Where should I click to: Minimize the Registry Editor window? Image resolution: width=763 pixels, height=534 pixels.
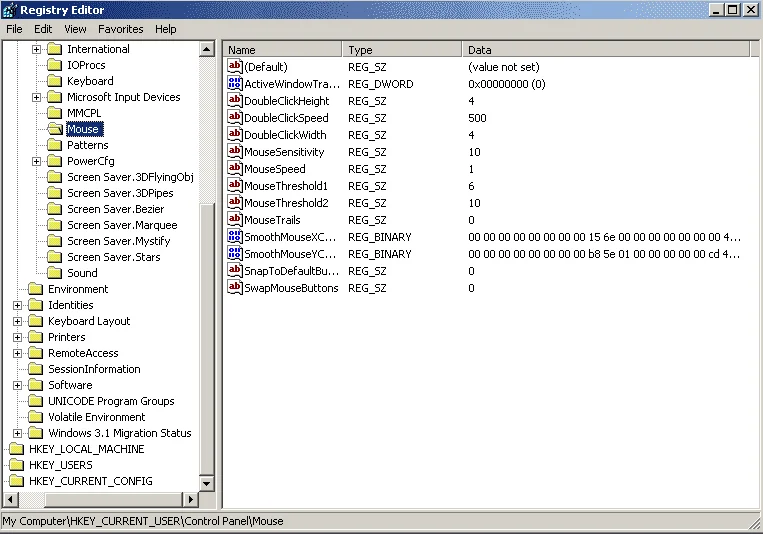point(716,10)
